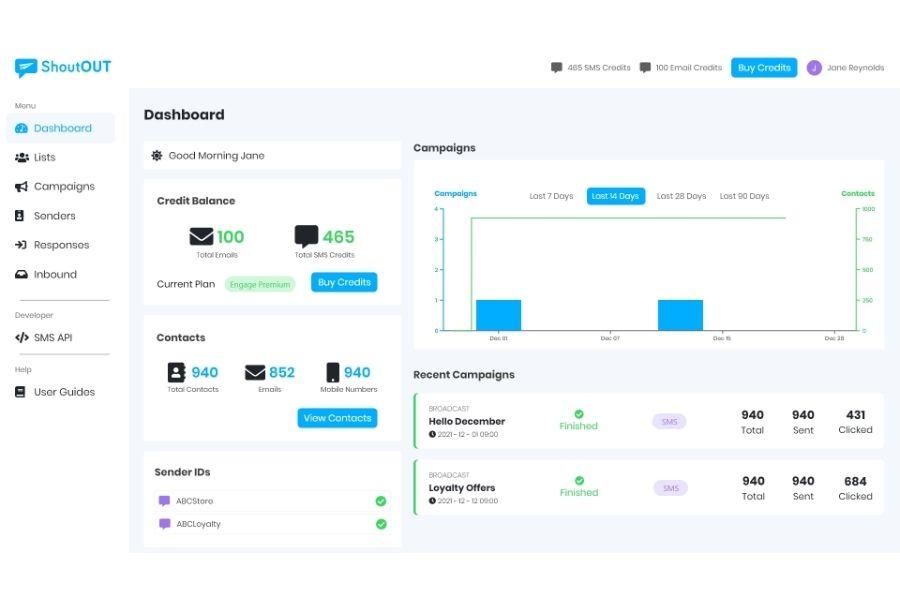The image size is (900, 600).
Task: Go to Lists in the sidebar
Action: tap(44, 158)
